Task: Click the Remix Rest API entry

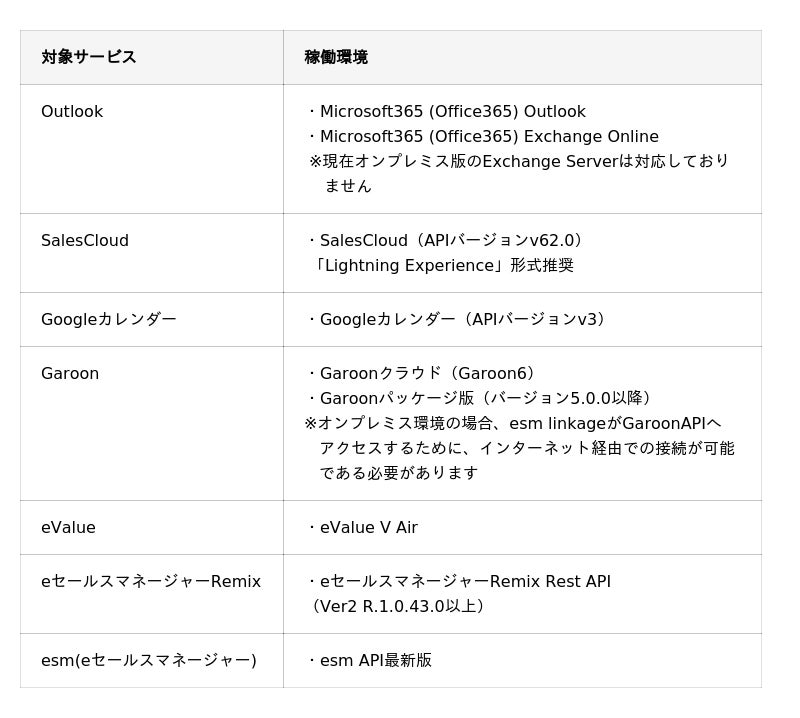Action: tap(460, 582)
